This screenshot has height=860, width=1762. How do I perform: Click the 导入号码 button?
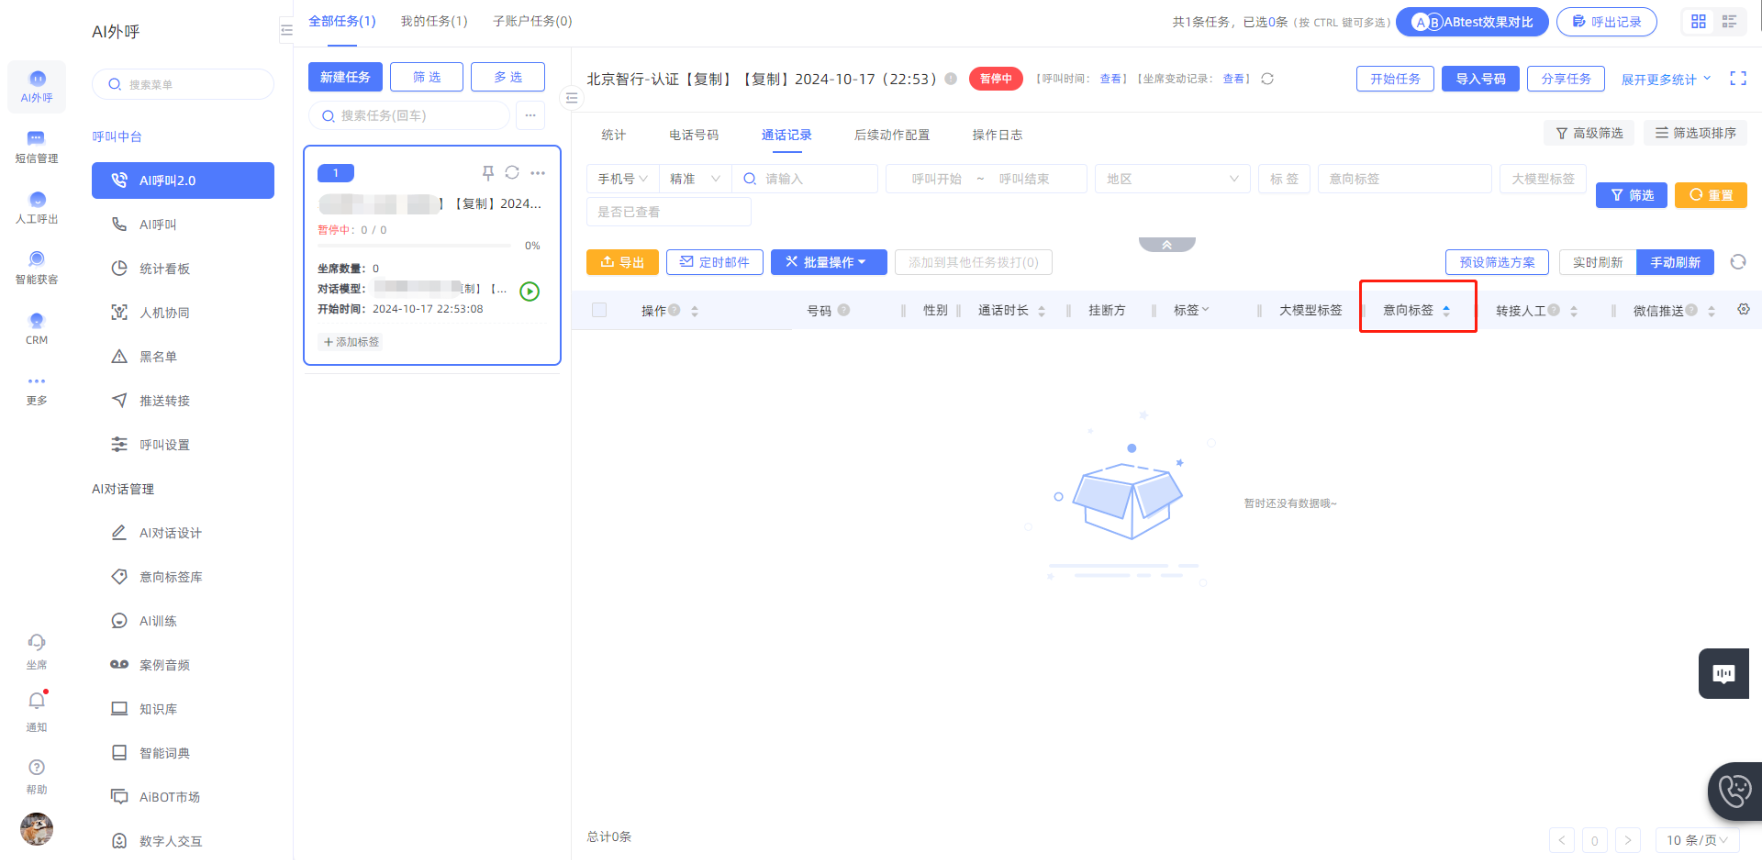(1480, 79)
